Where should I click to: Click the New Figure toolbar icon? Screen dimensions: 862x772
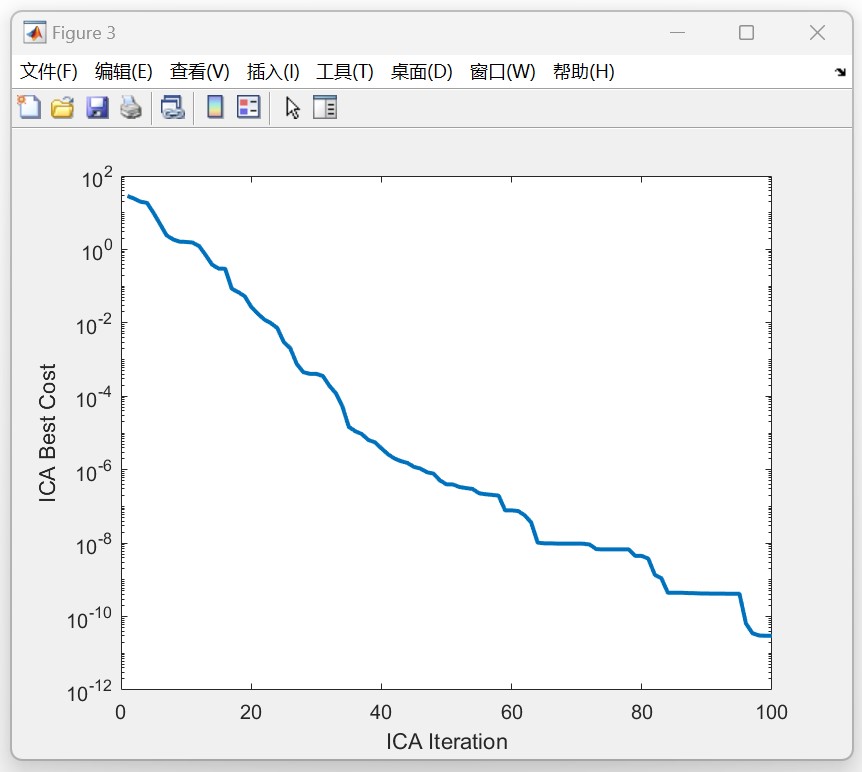click(29, 107)
